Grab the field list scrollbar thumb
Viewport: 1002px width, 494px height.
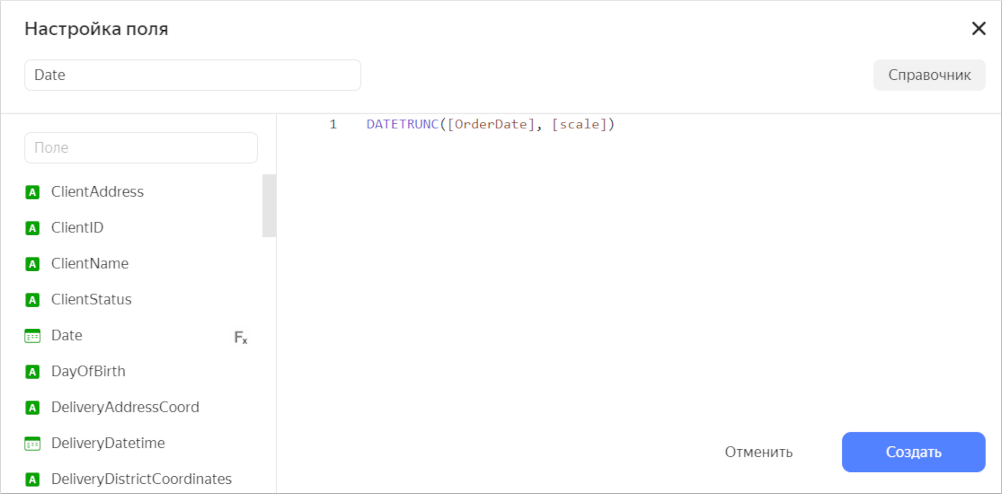click(269, 205)
